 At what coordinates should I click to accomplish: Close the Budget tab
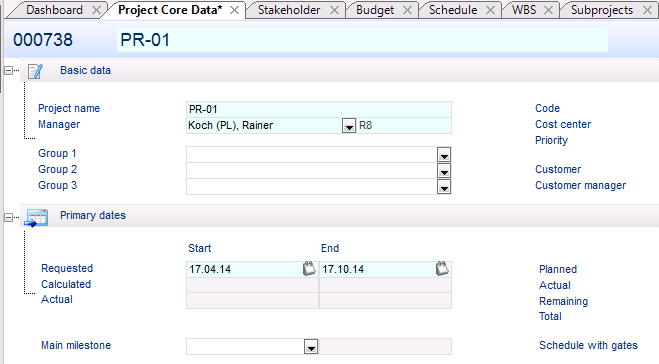407,10
